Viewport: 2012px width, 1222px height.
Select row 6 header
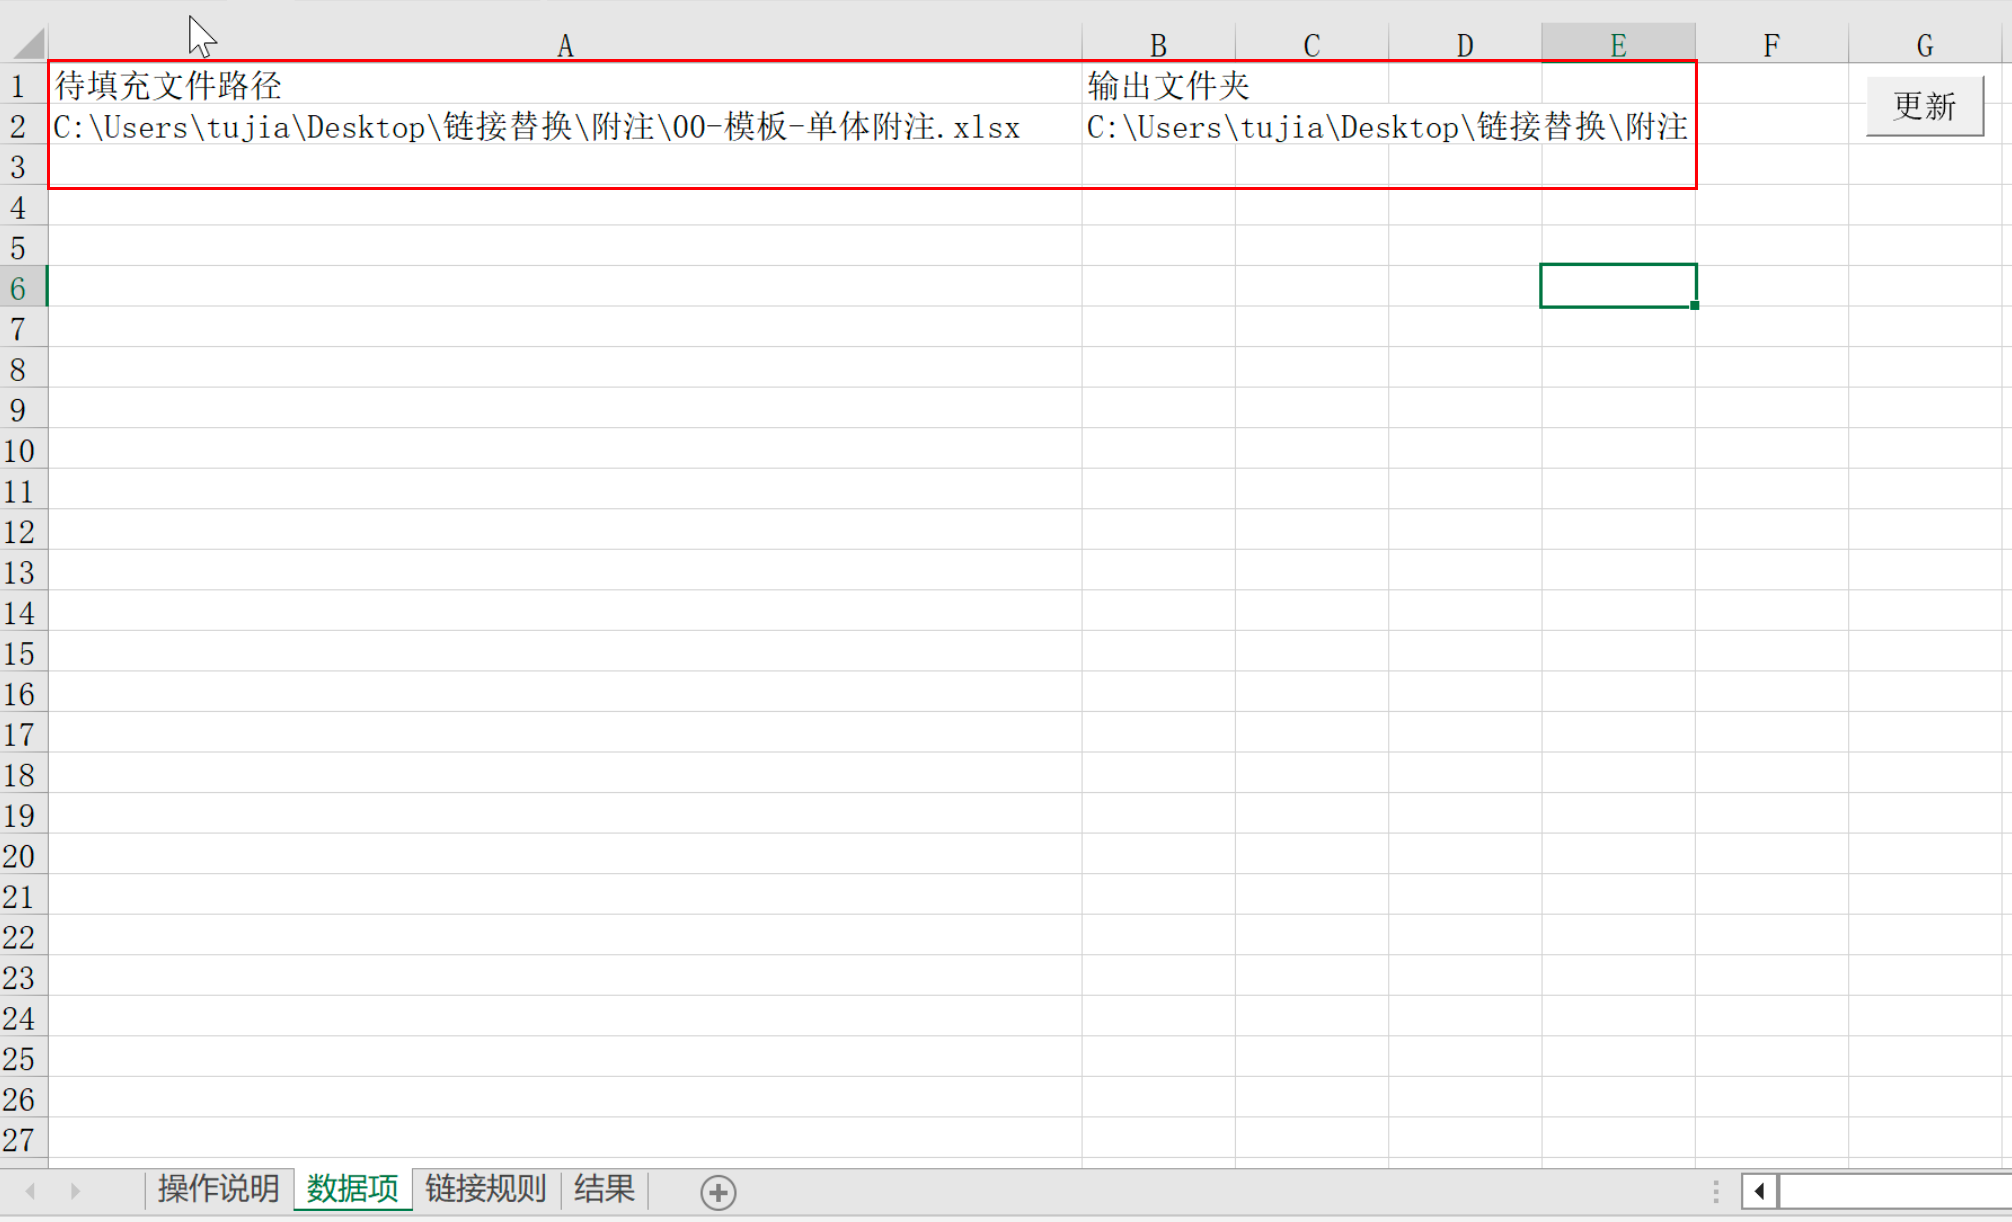pos(23,288)
